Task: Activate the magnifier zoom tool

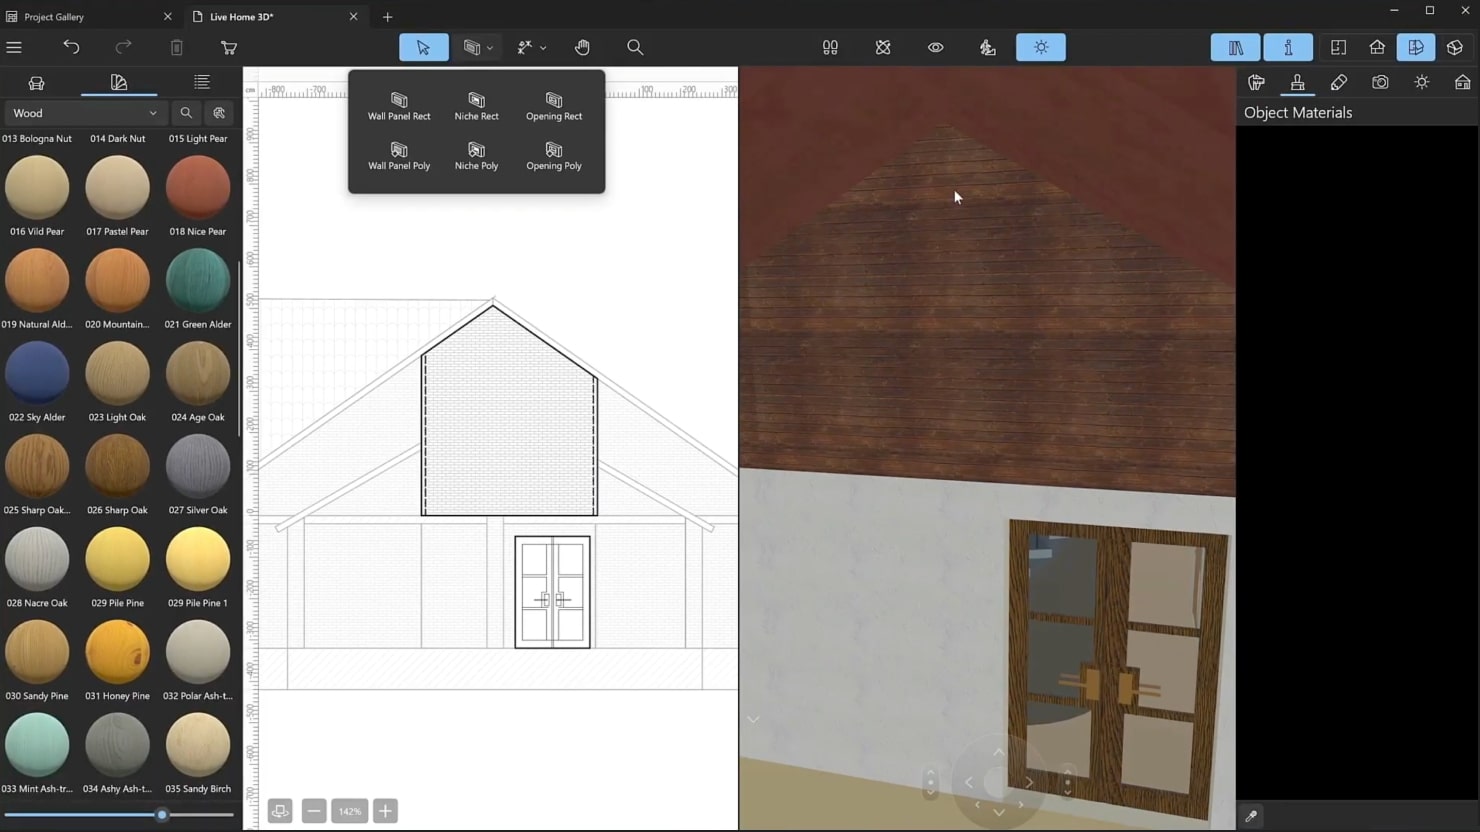Action: pos(635,47)
